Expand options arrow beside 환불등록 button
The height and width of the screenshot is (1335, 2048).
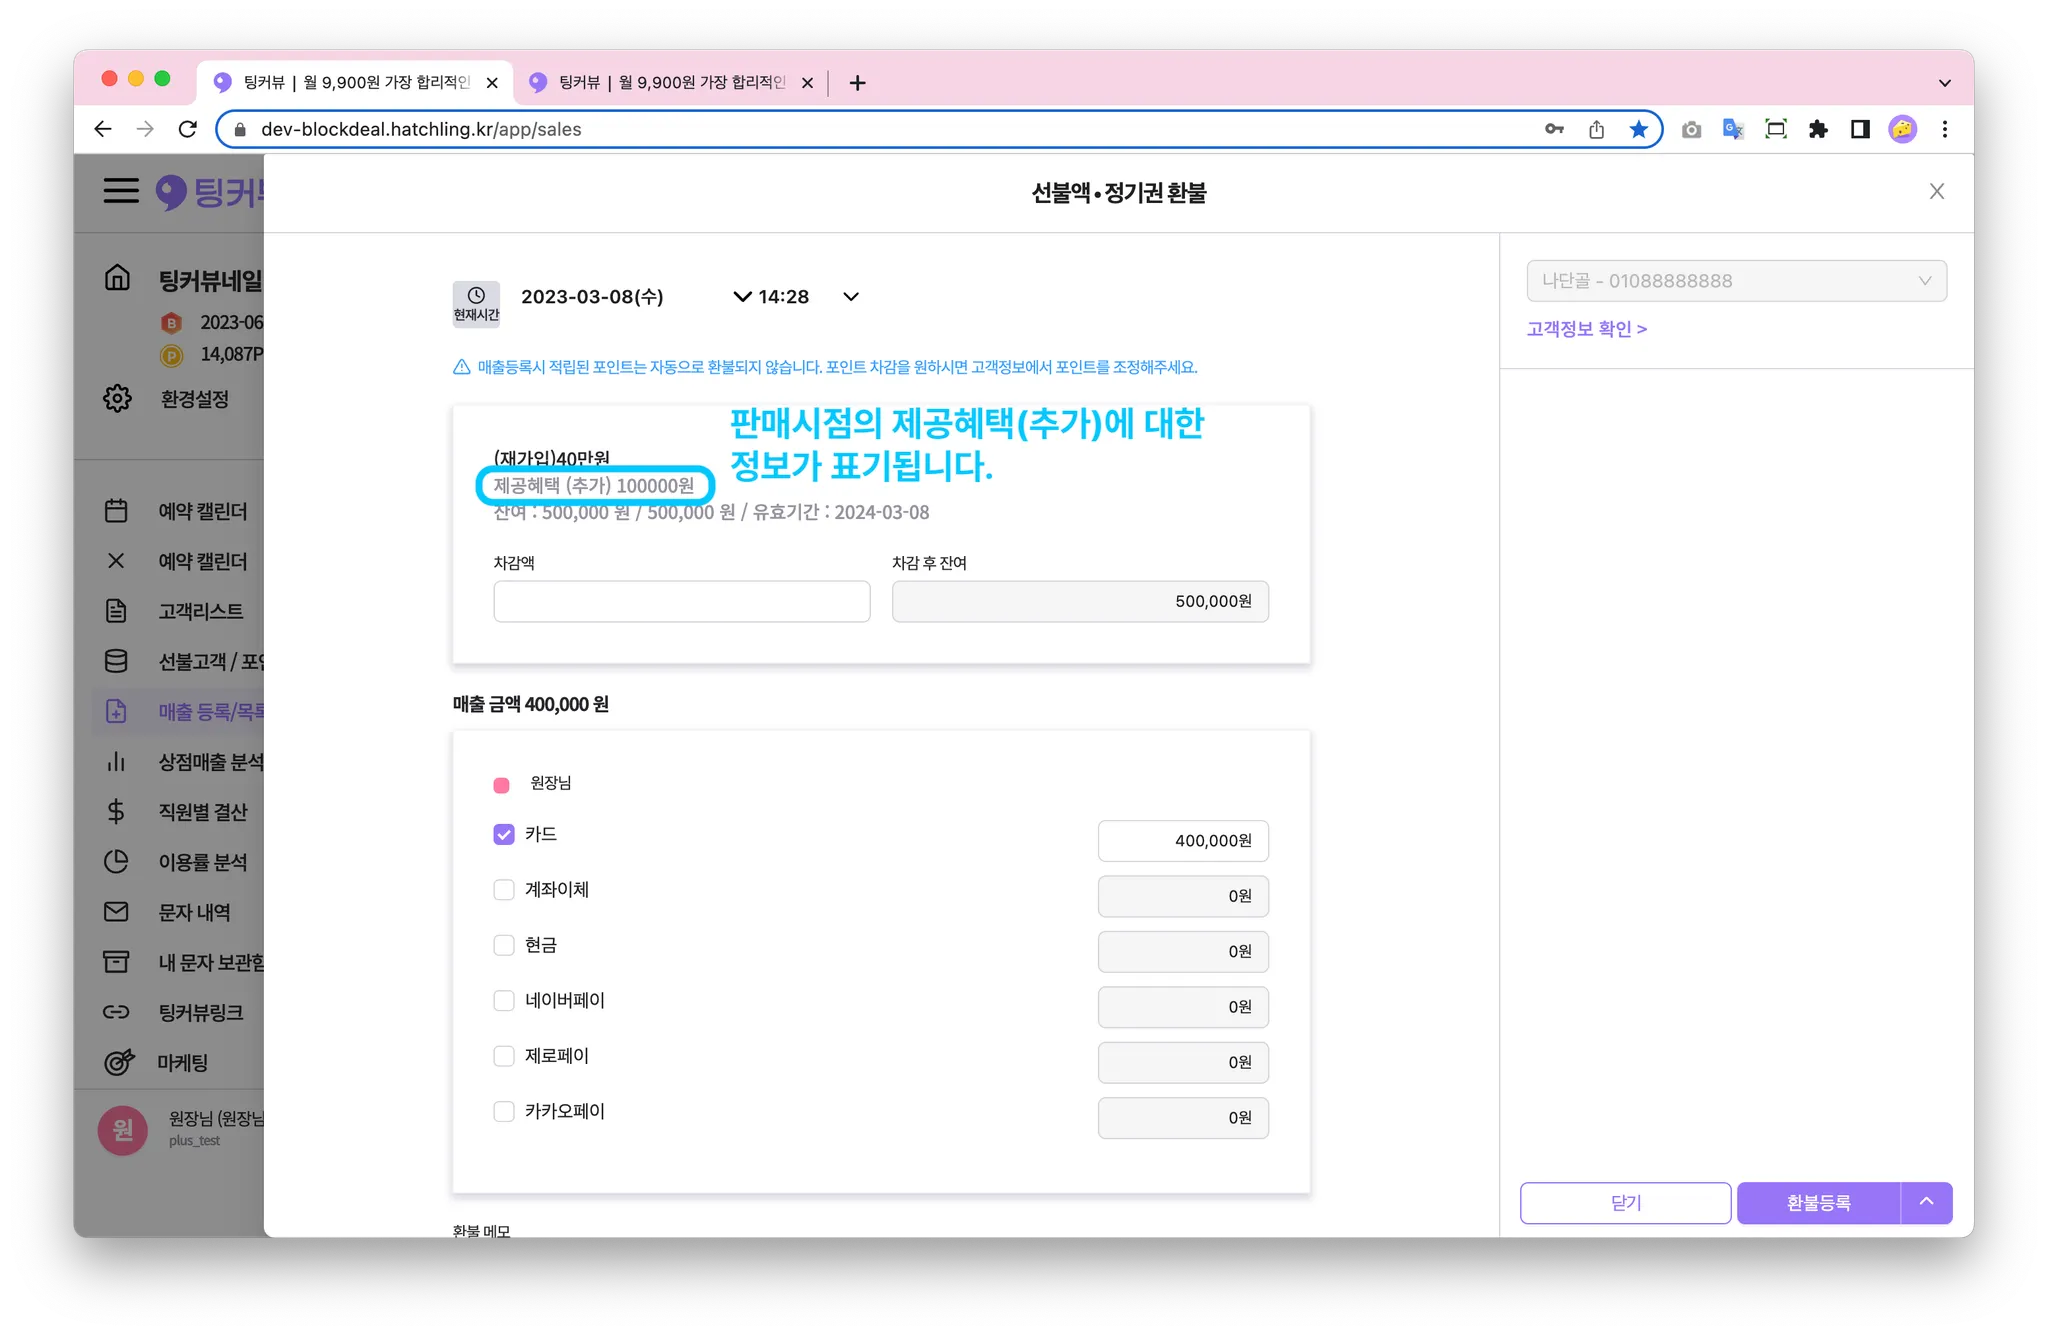point(1926,1202)
